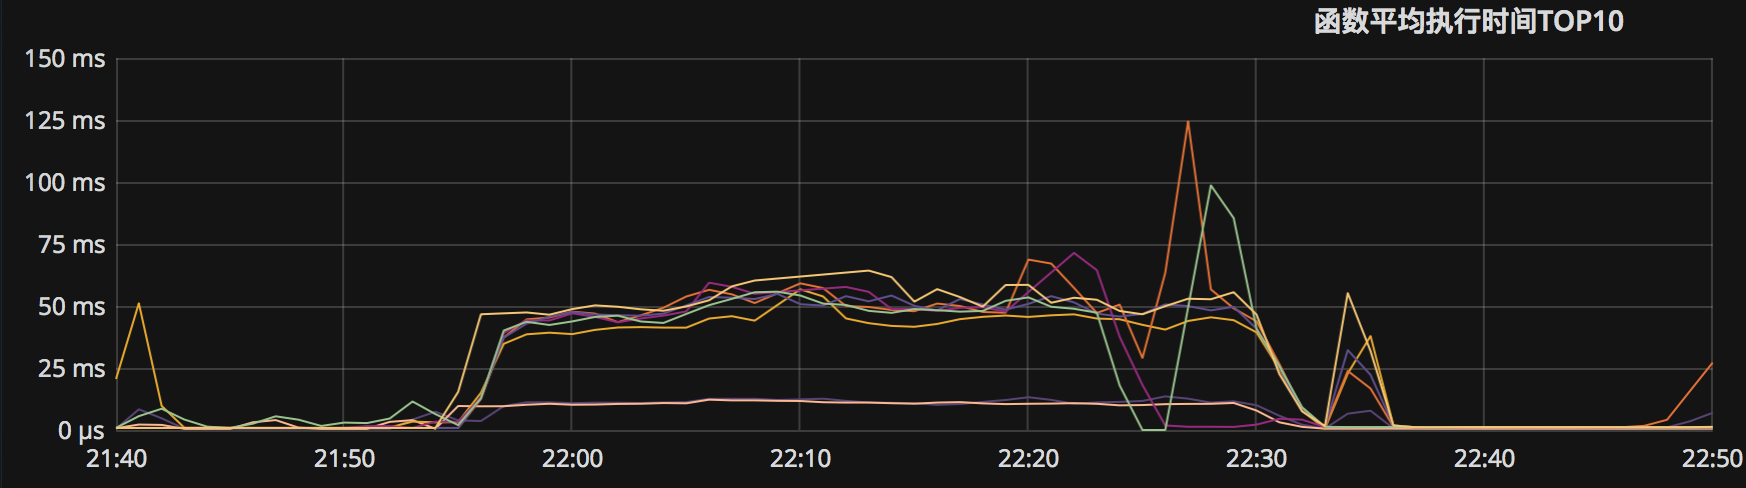
Task: Click the yellow spike peak just after 21:40
Action: click(139, 304)
